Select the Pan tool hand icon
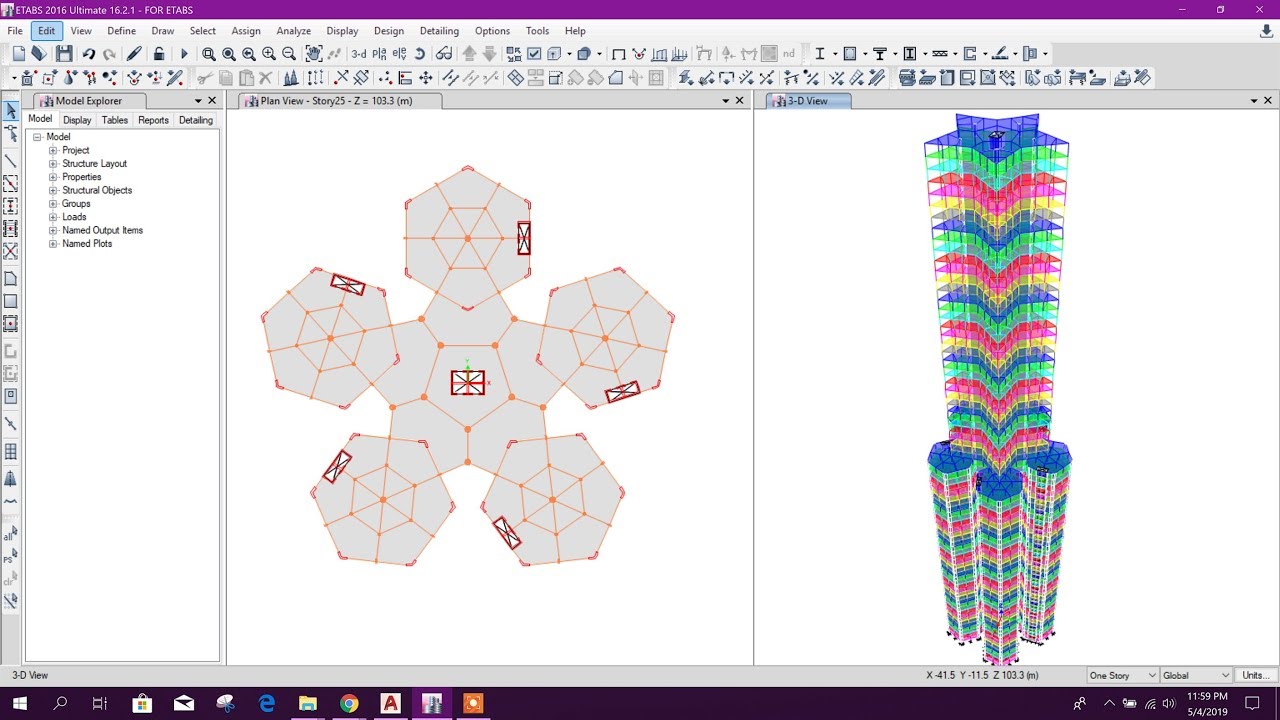 coord(311,52)
